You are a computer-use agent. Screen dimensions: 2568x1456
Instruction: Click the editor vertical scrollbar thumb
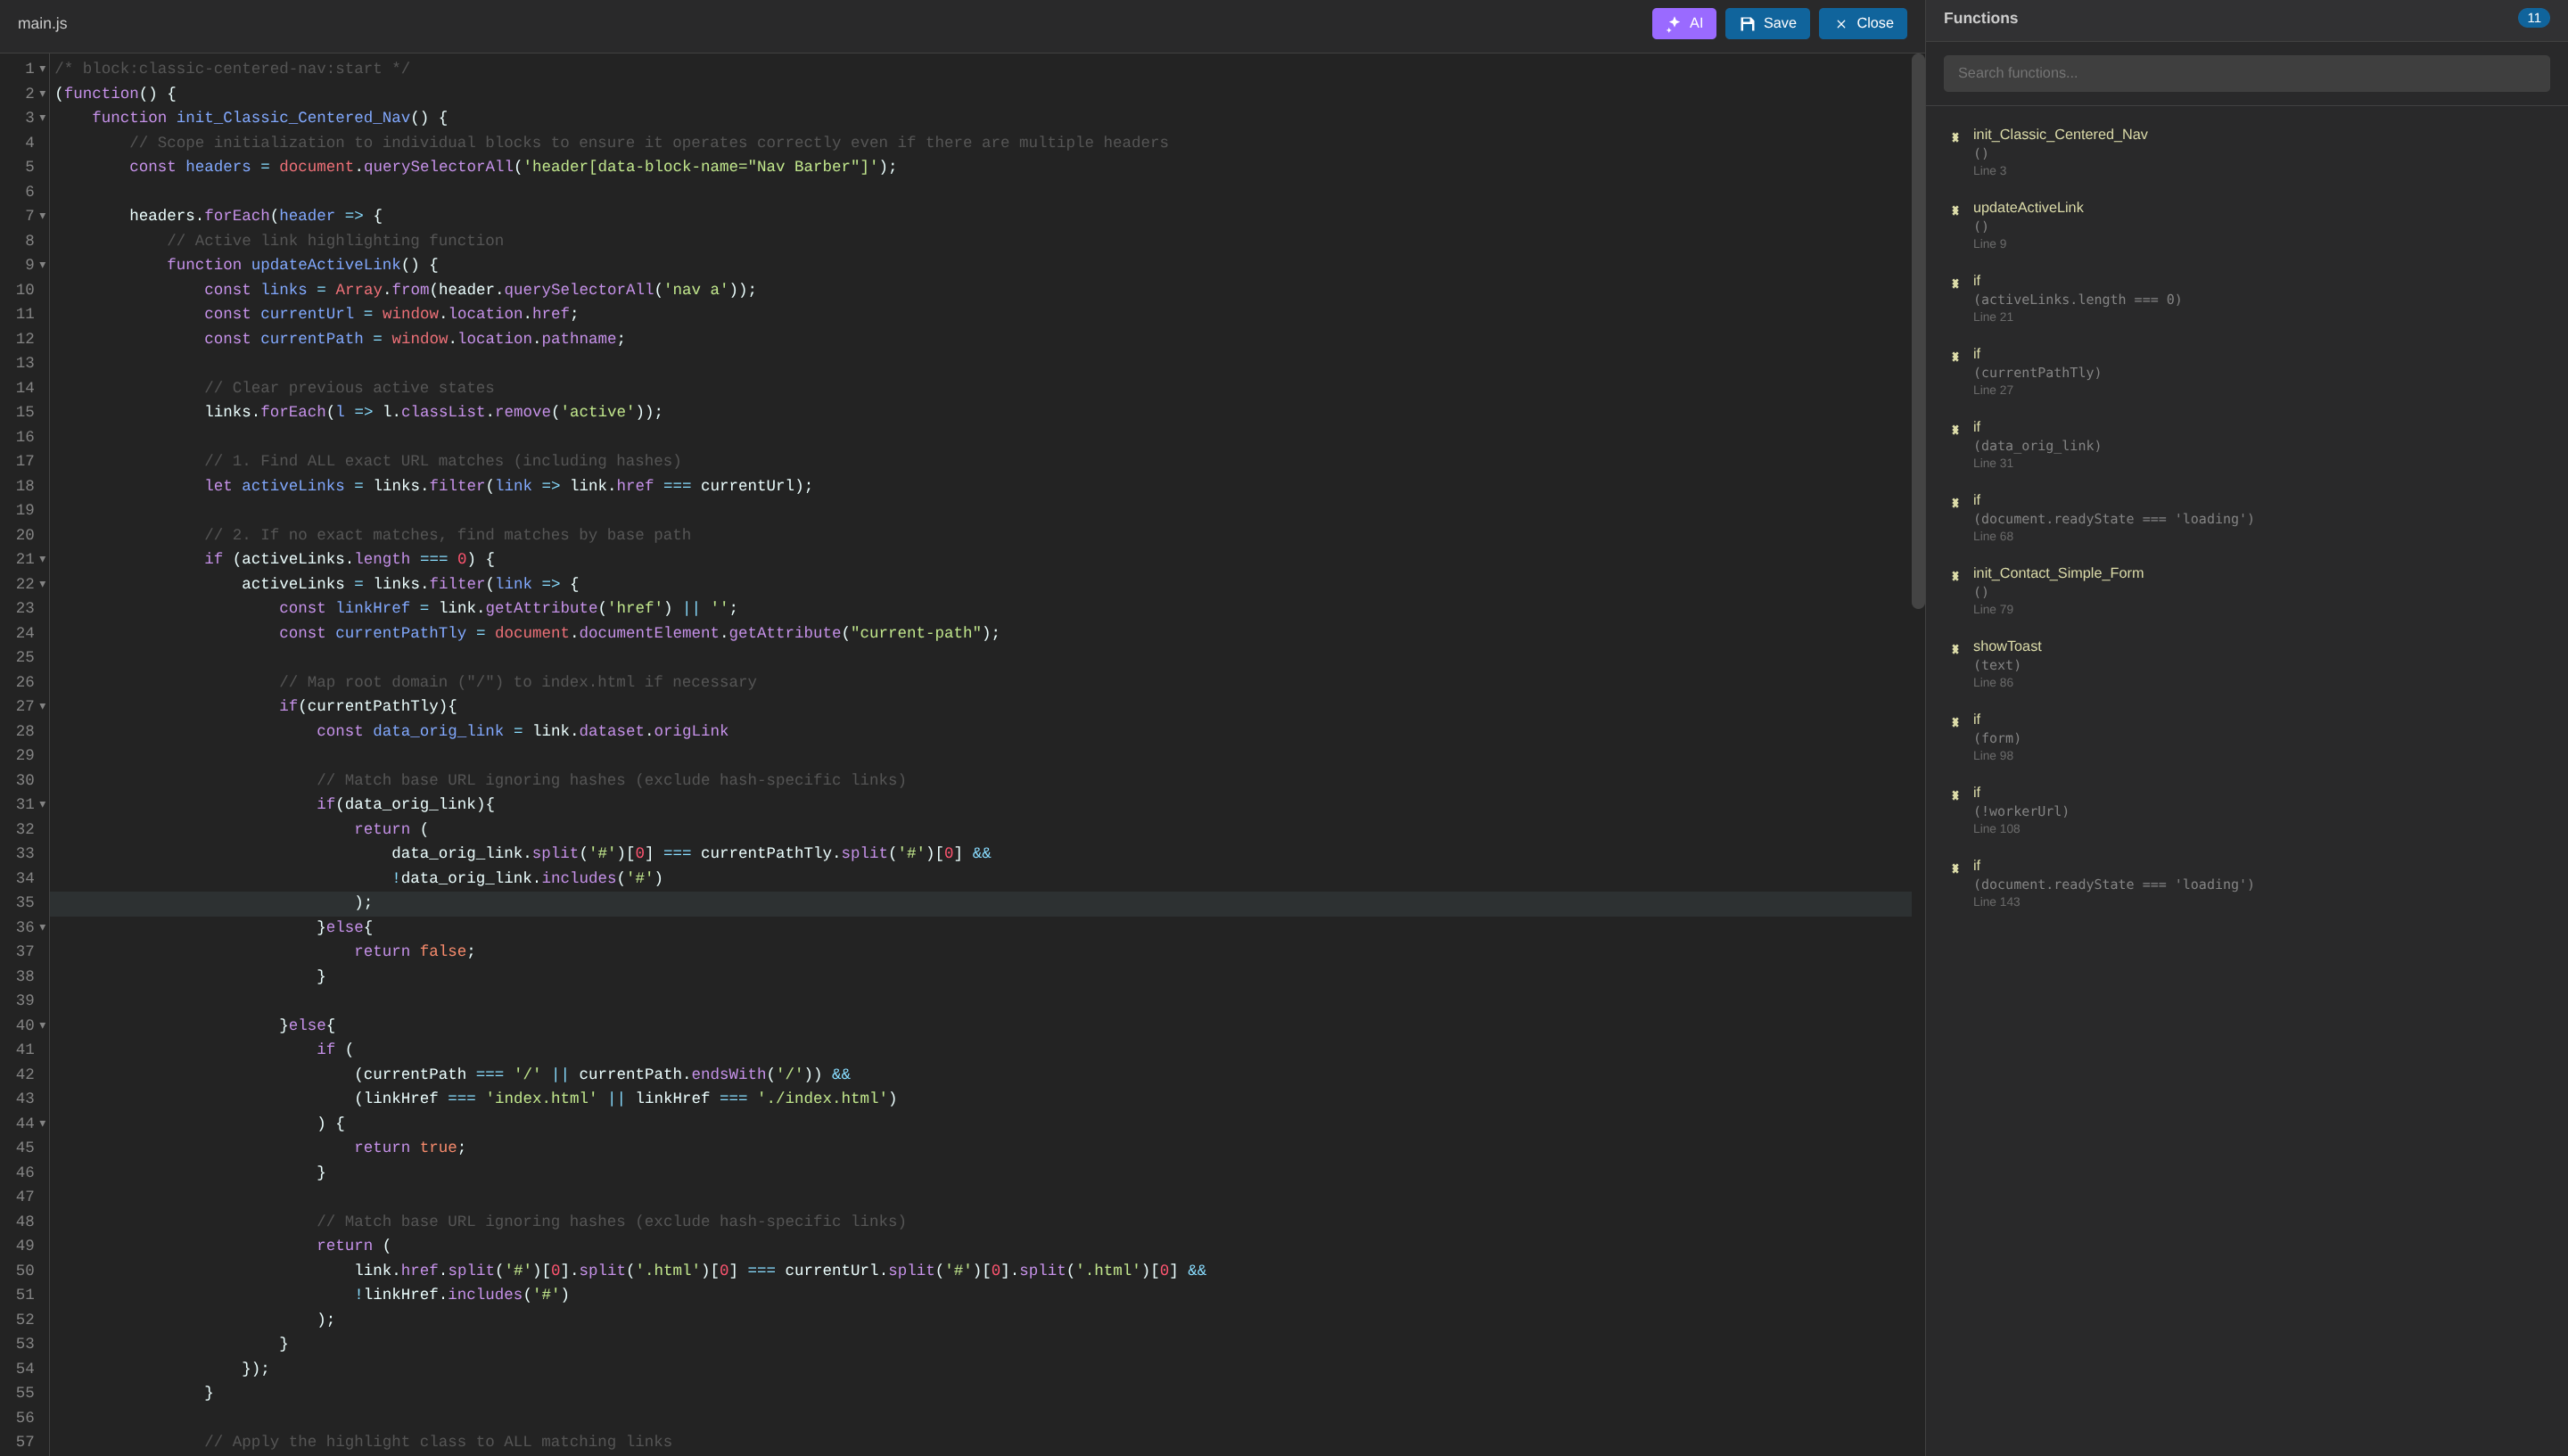click(1918, 330)
